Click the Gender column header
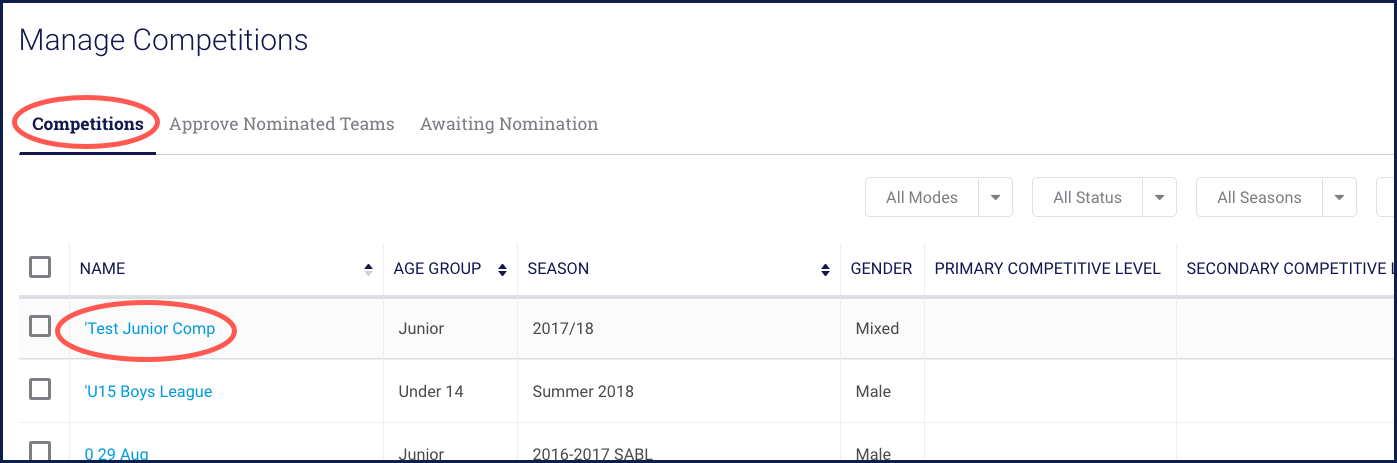1397x463 pixels. click(881, 268)
